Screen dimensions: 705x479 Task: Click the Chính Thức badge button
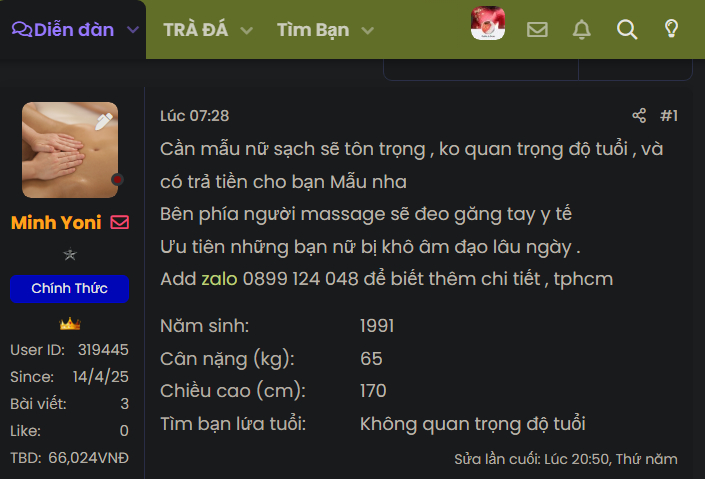[x=70, y=289]
